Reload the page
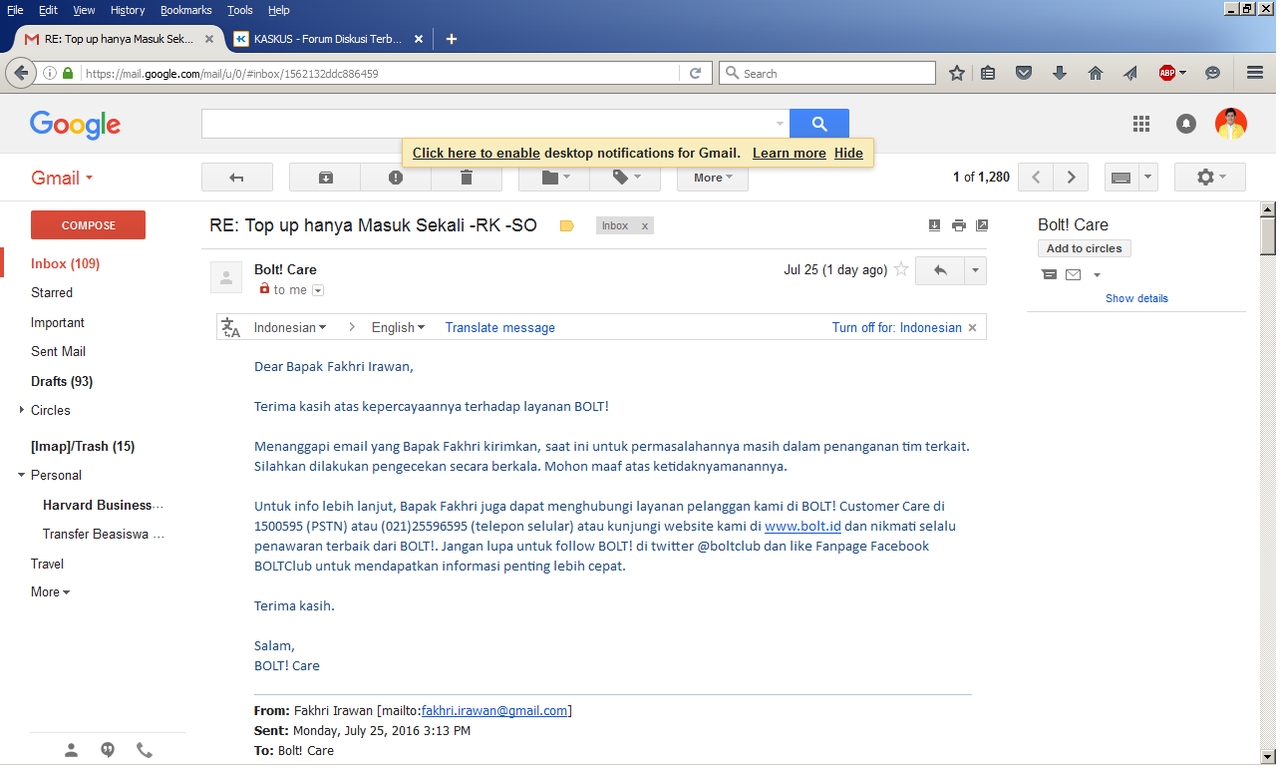This screenshot has width=1280, height=772. tap(696, 73)
